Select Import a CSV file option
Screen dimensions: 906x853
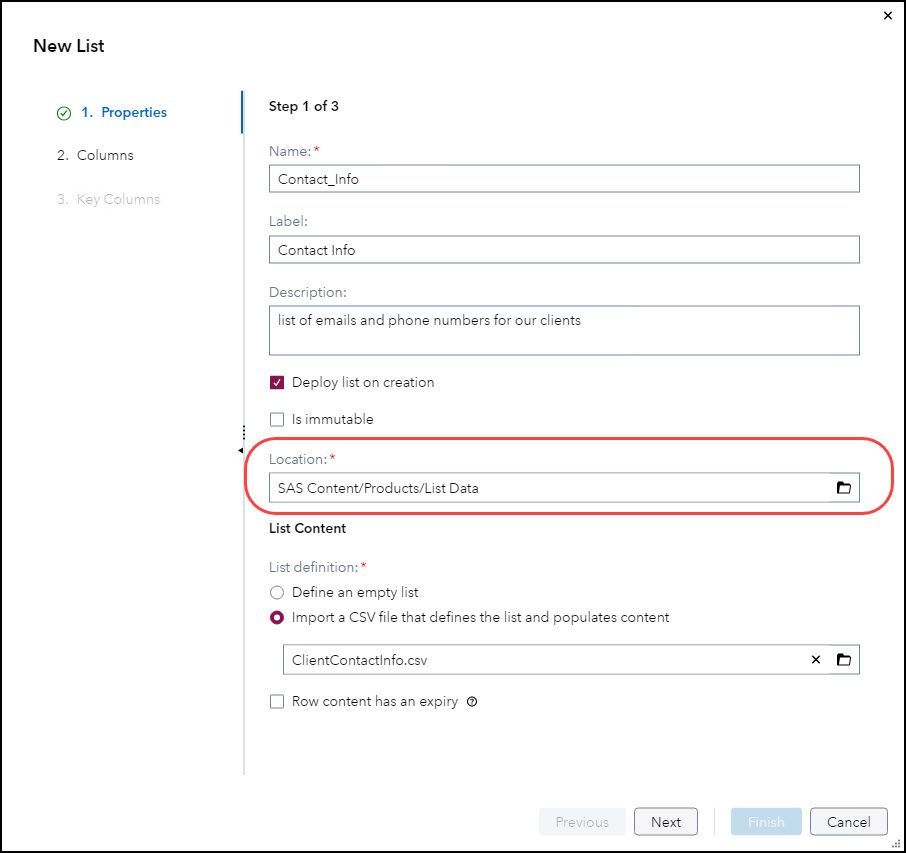277,618
